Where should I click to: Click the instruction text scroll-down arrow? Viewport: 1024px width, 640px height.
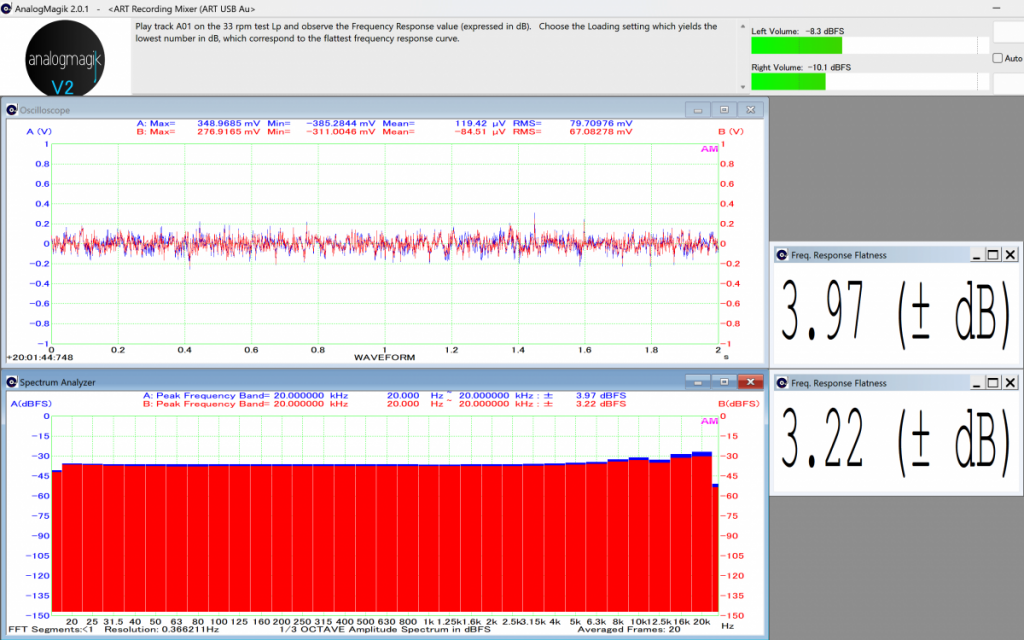743,87
